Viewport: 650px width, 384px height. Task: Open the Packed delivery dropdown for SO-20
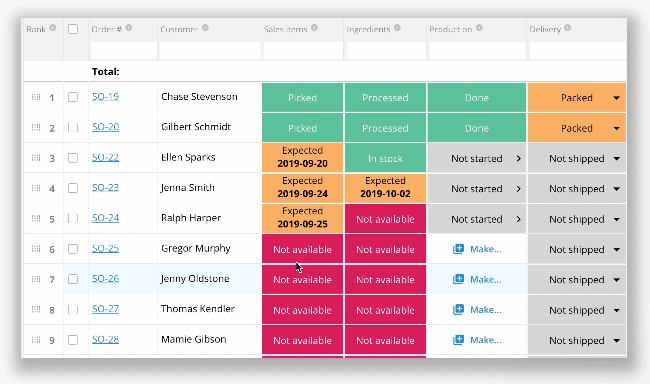tap(616, 128)
